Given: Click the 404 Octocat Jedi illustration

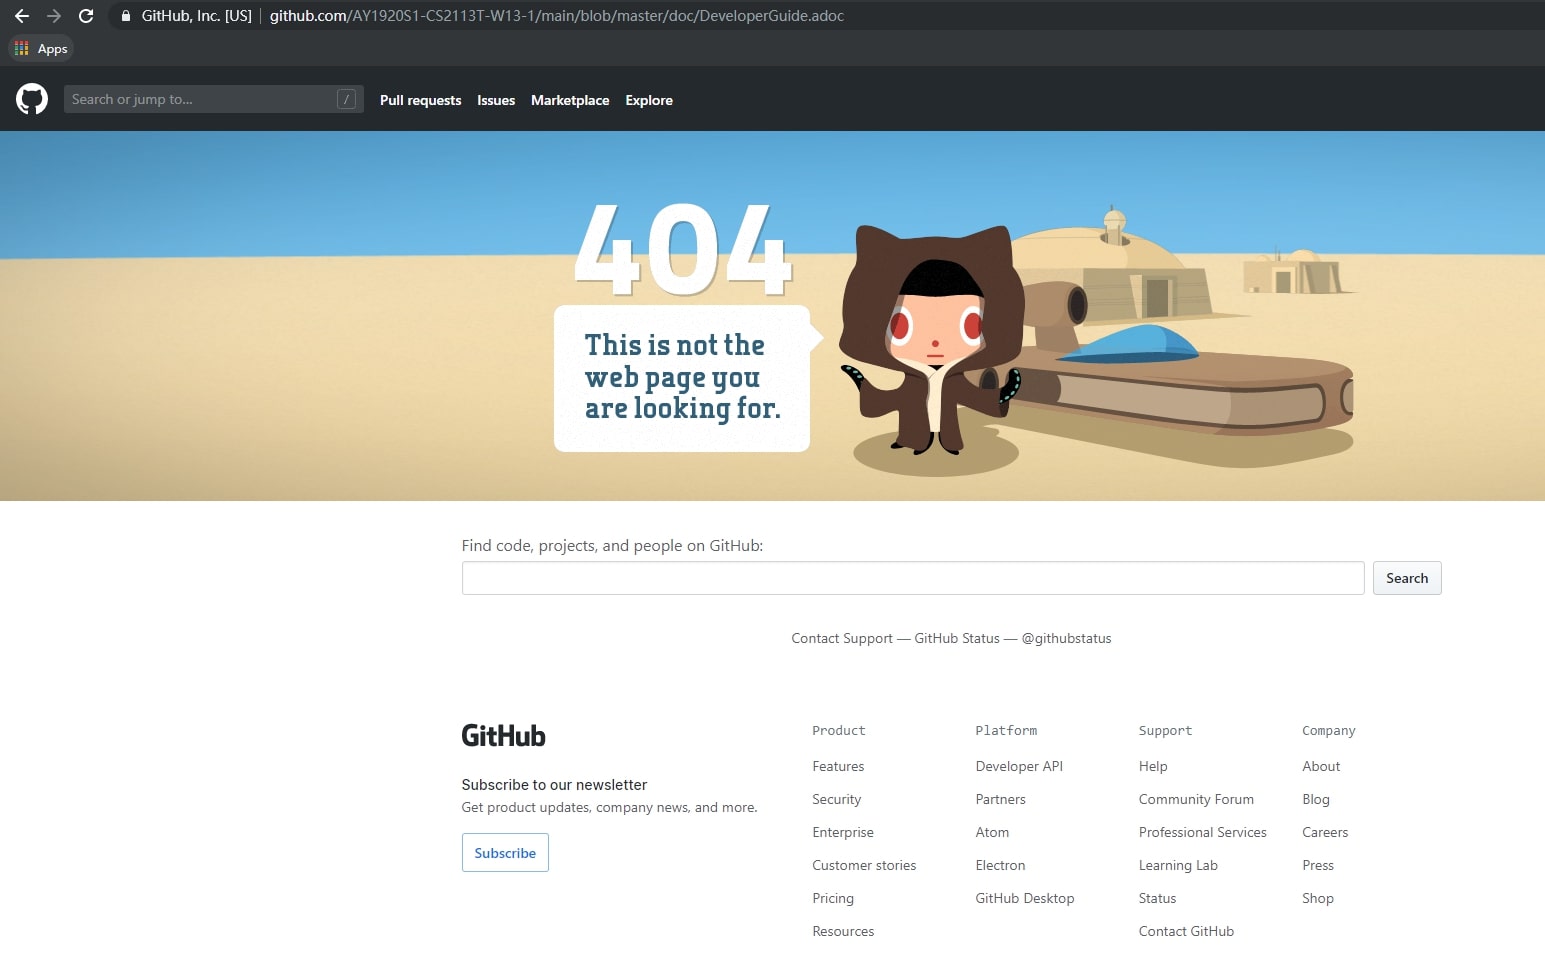Looking at the screenshot, I should pos(934,340).
